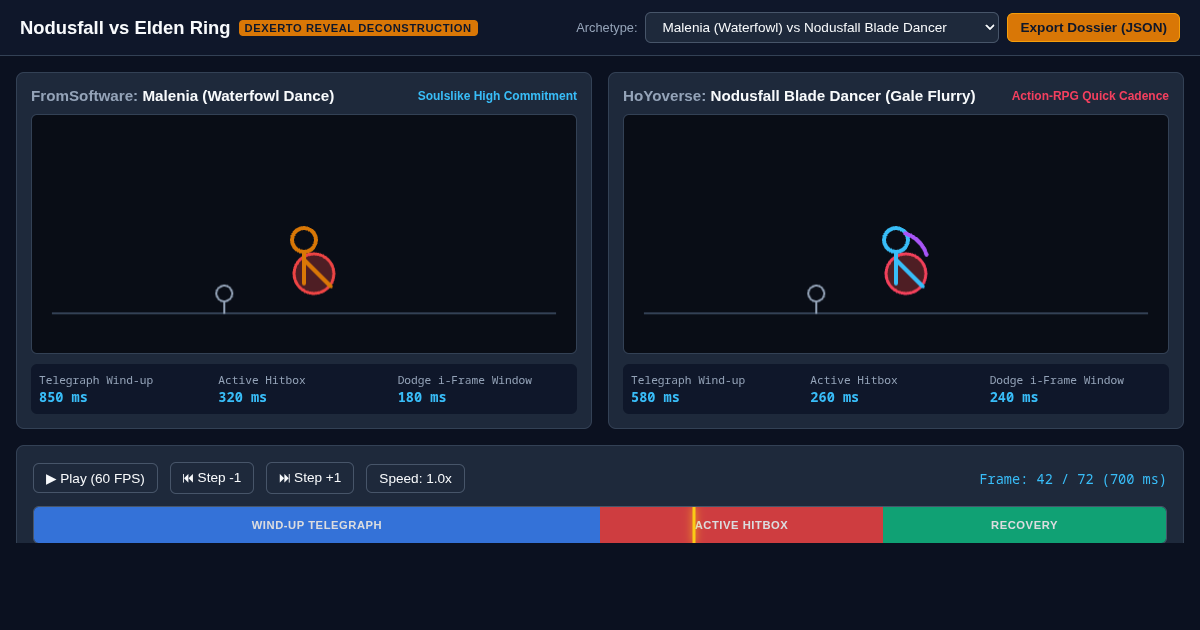This screenshot has height=630, width=1200.
Task: Click the HoYoverse Nodusfall Blade Dancer heading
Action: click(799, 96)
